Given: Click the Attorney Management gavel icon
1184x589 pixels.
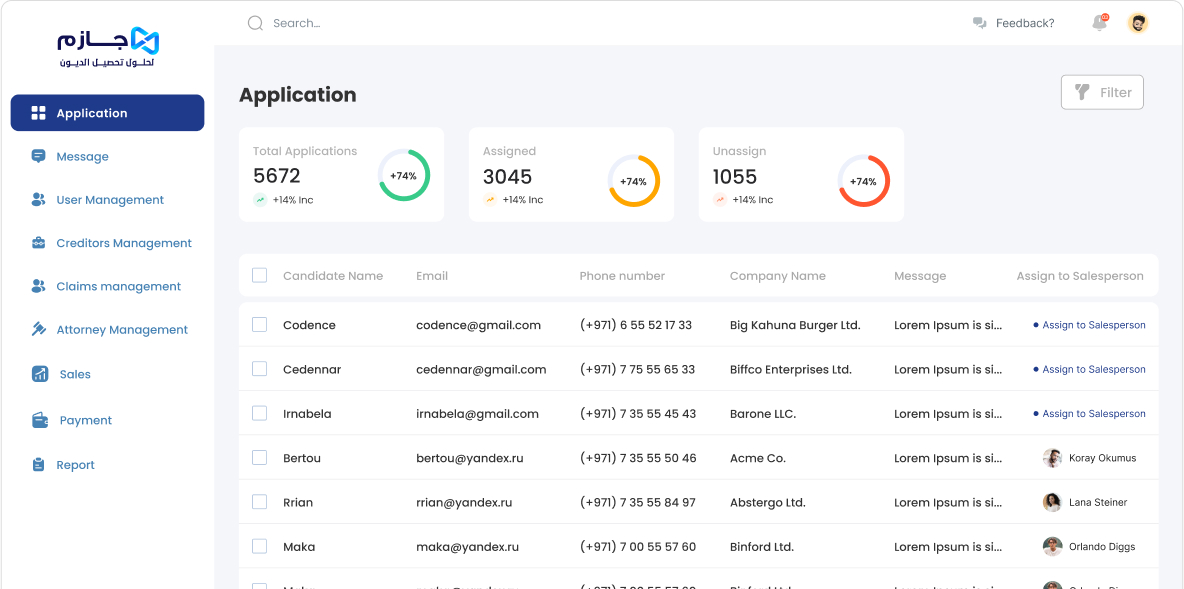Looking at the screenshot, I should (39, 329).
